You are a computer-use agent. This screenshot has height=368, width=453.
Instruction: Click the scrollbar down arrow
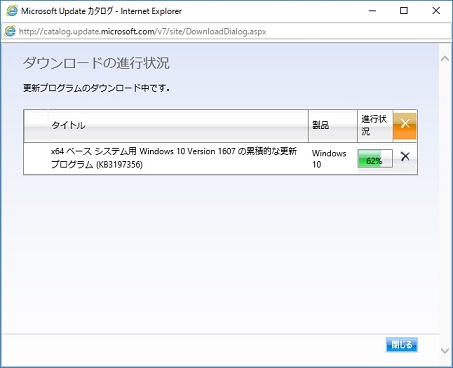[445, 350]
